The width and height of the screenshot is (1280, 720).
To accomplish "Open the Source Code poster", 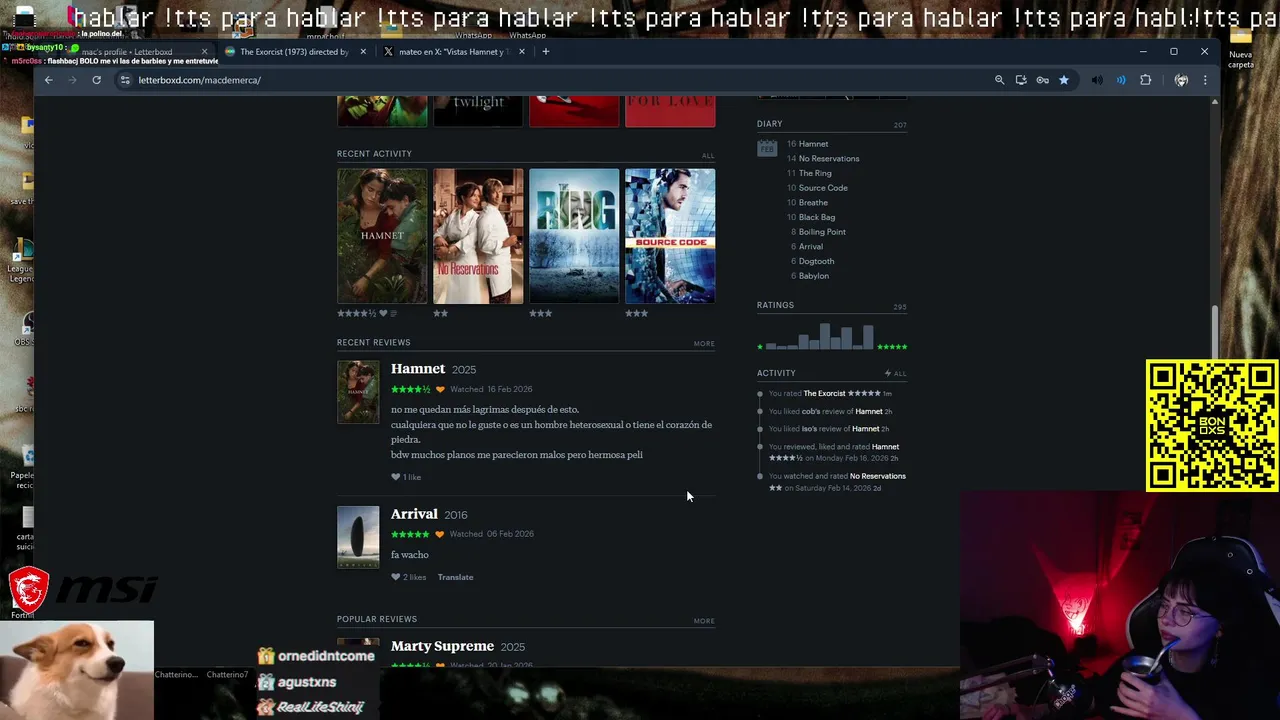I will point(670,236).
